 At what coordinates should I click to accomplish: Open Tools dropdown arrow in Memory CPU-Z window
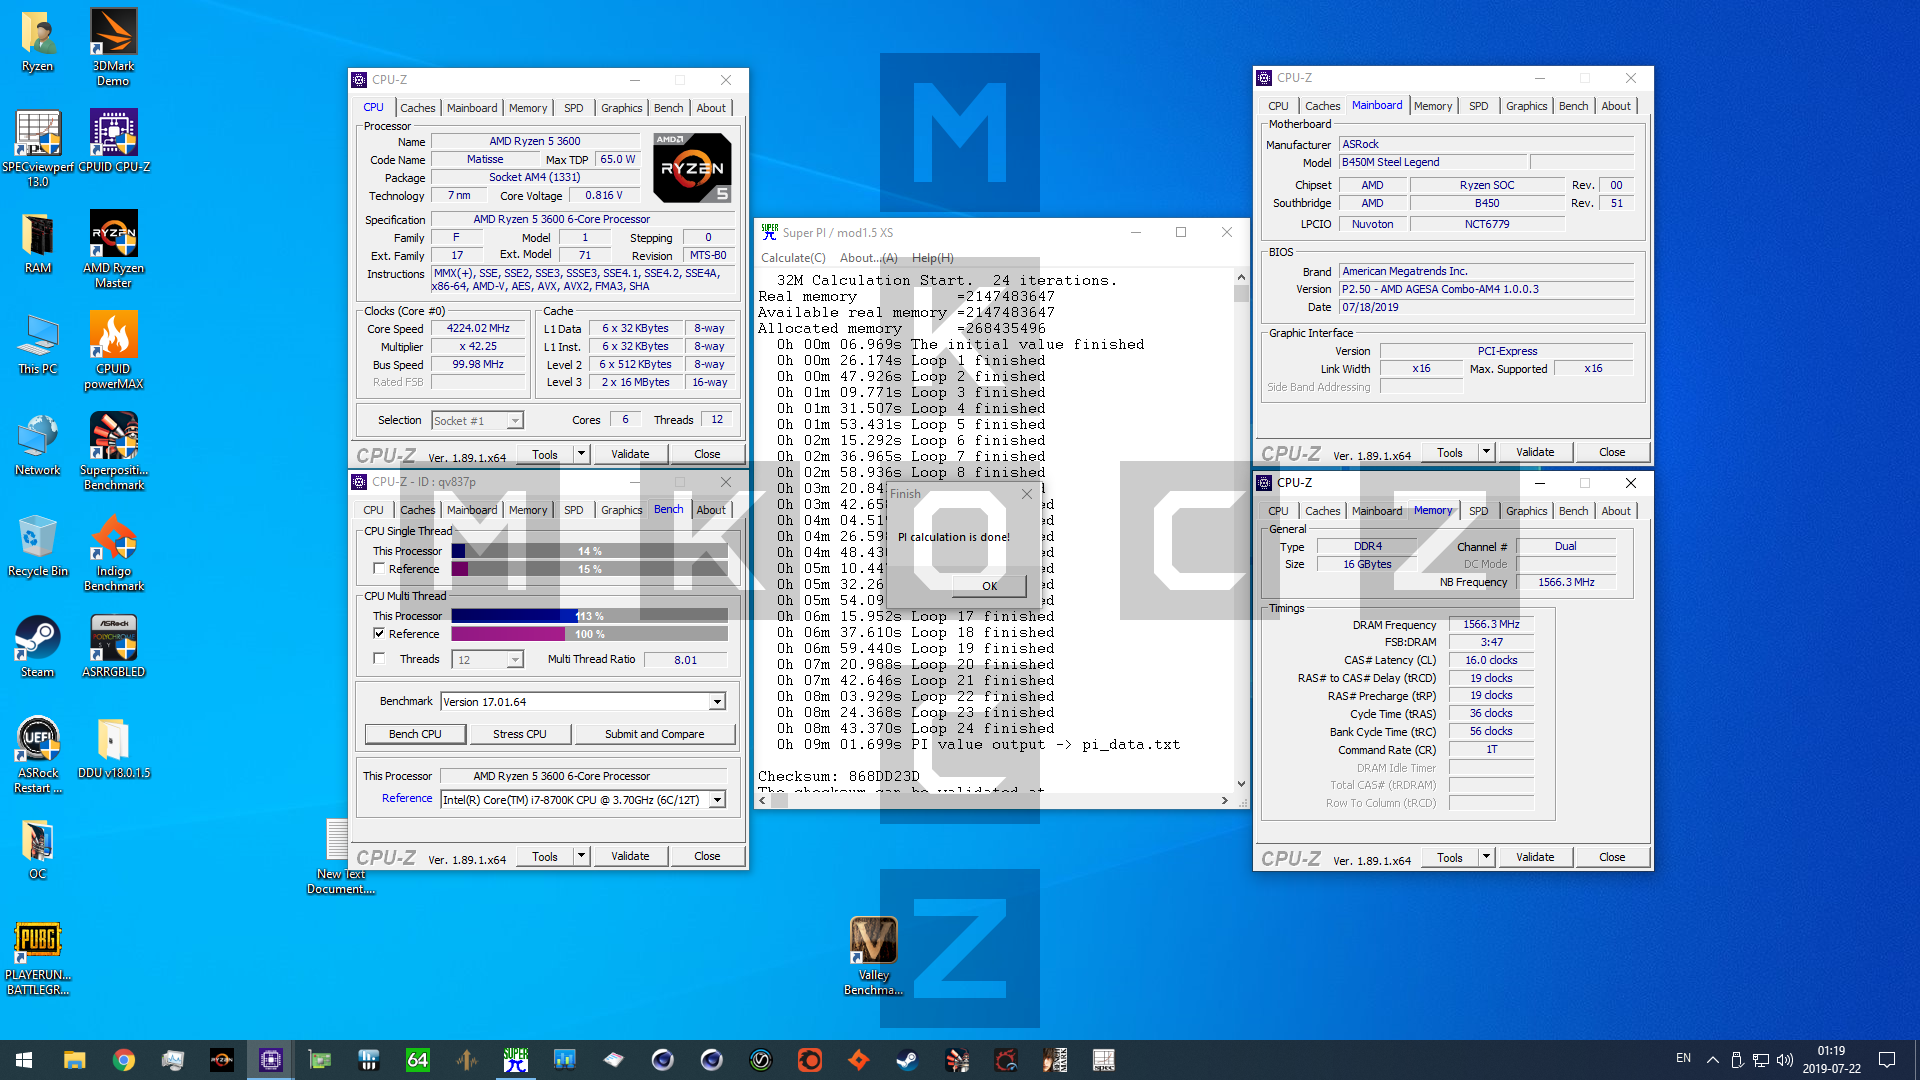[1486, 857]
